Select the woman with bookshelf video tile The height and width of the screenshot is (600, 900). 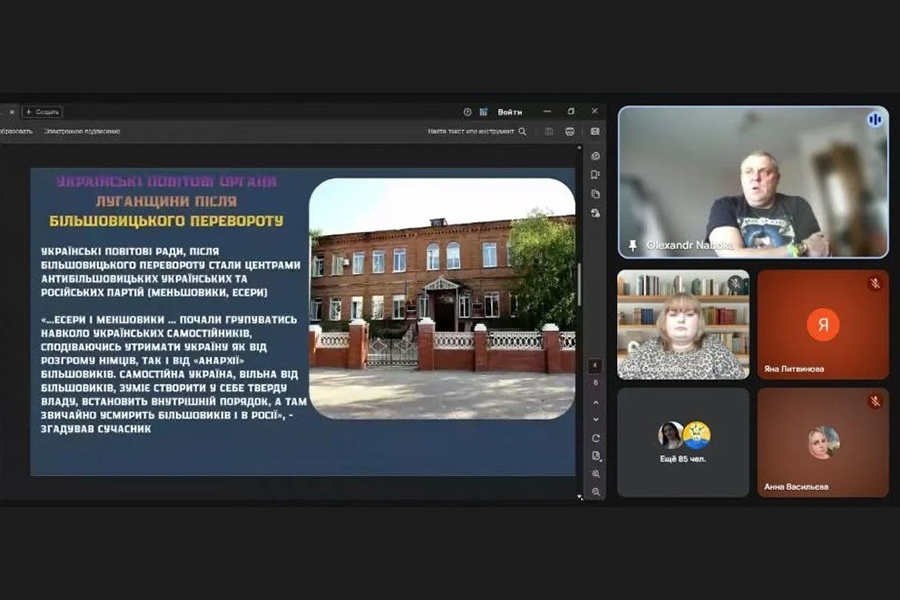[x=683, y=324]
